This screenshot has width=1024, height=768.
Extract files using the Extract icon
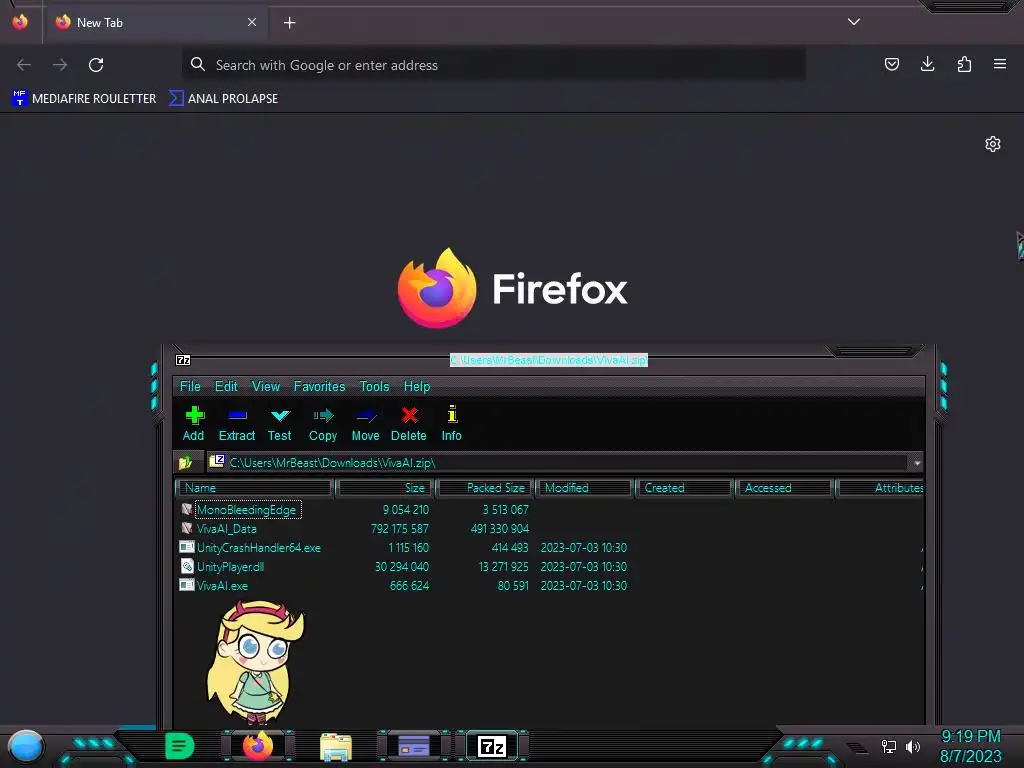pyautogui.click(x=236, y=423)
